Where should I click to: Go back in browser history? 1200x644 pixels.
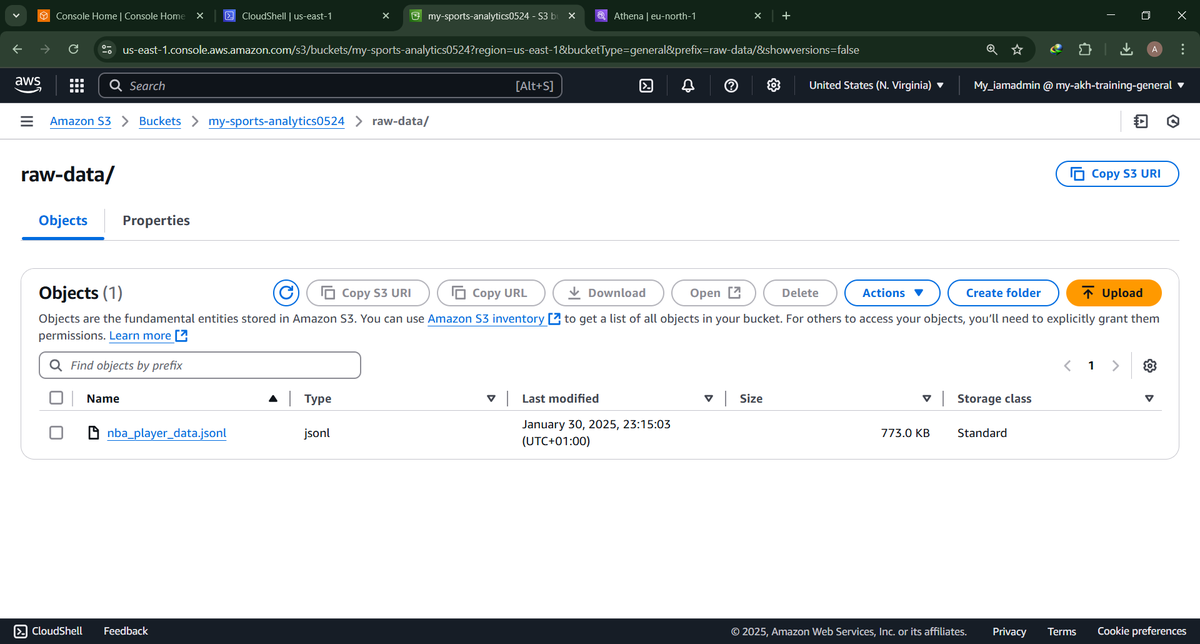[x=19, y=49]
